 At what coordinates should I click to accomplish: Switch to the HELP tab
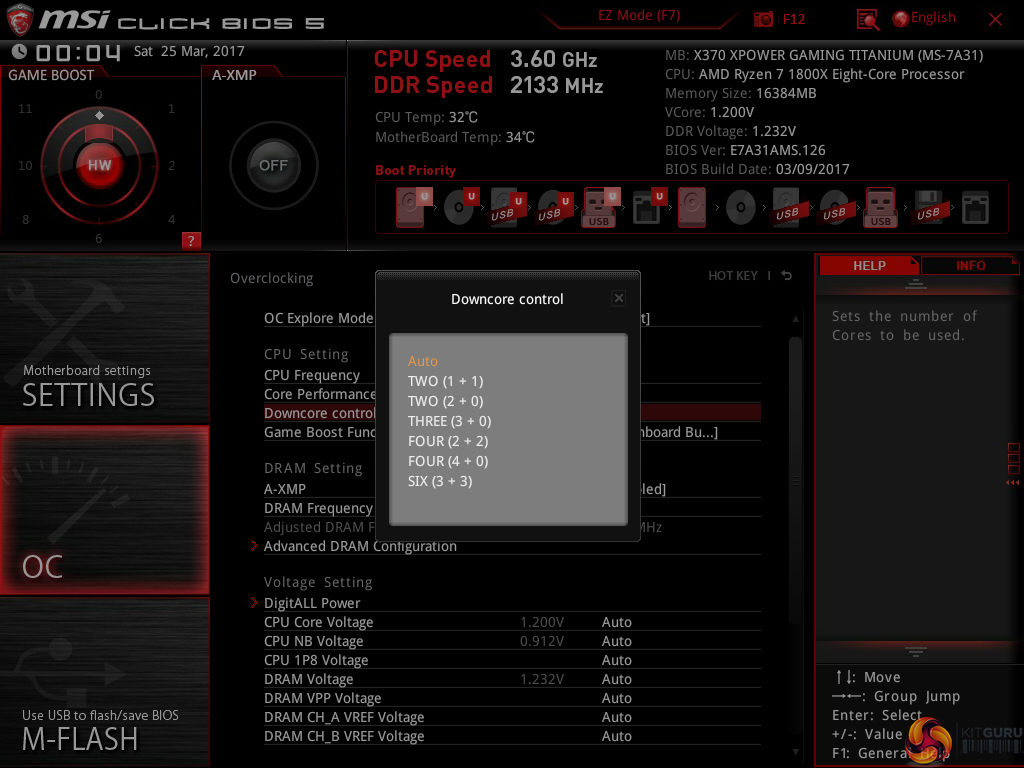(869, 265)
